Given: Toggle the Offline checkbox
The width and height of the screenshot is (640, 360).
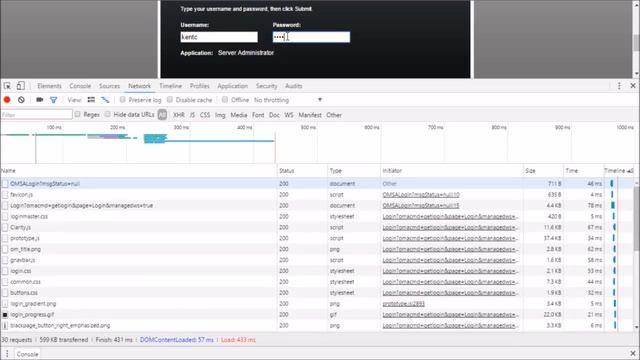Looking at the screenshot, I should [x=225, y=100].
